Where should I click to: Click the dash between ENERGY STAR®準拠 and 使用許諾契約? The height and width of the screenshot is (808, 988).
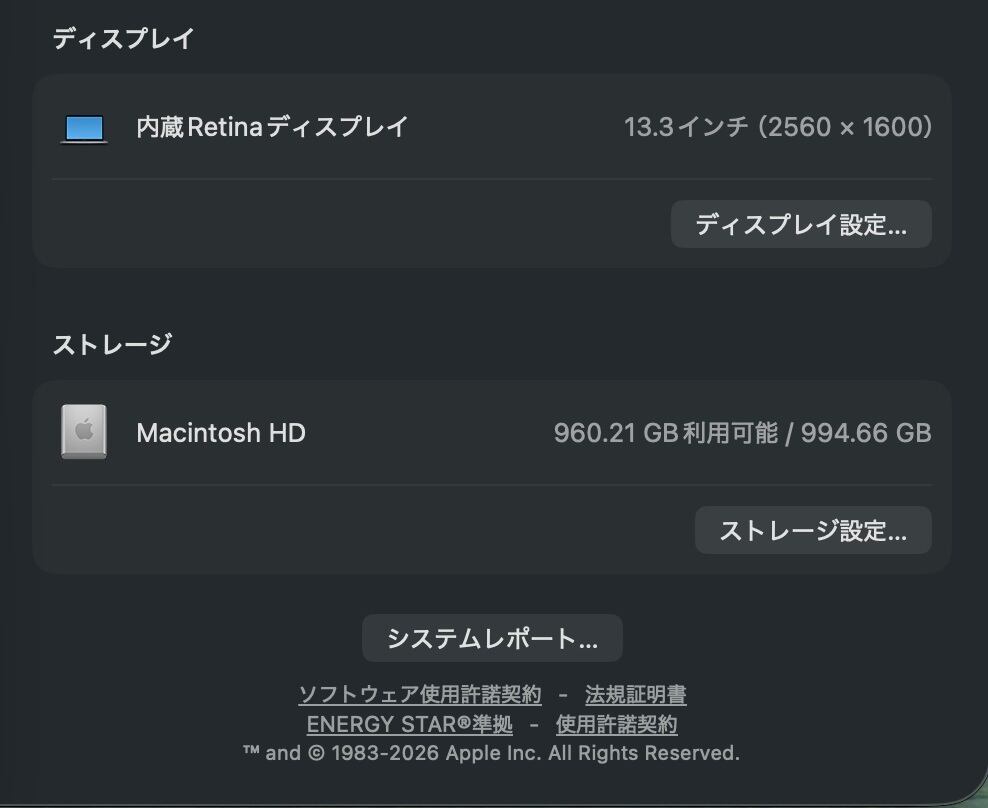[534, 724]
